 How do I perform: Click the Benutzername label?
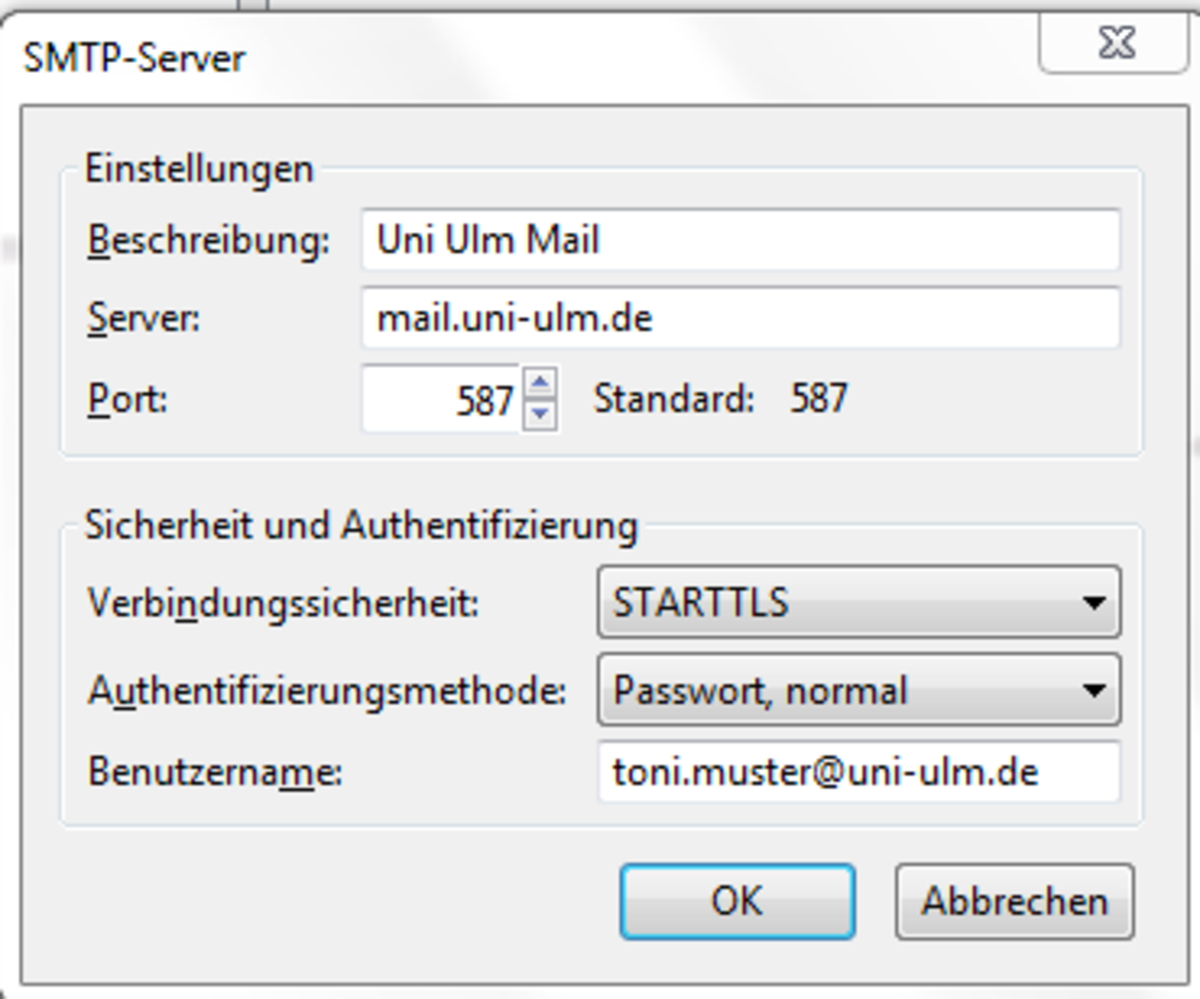(x=215, y=772)
